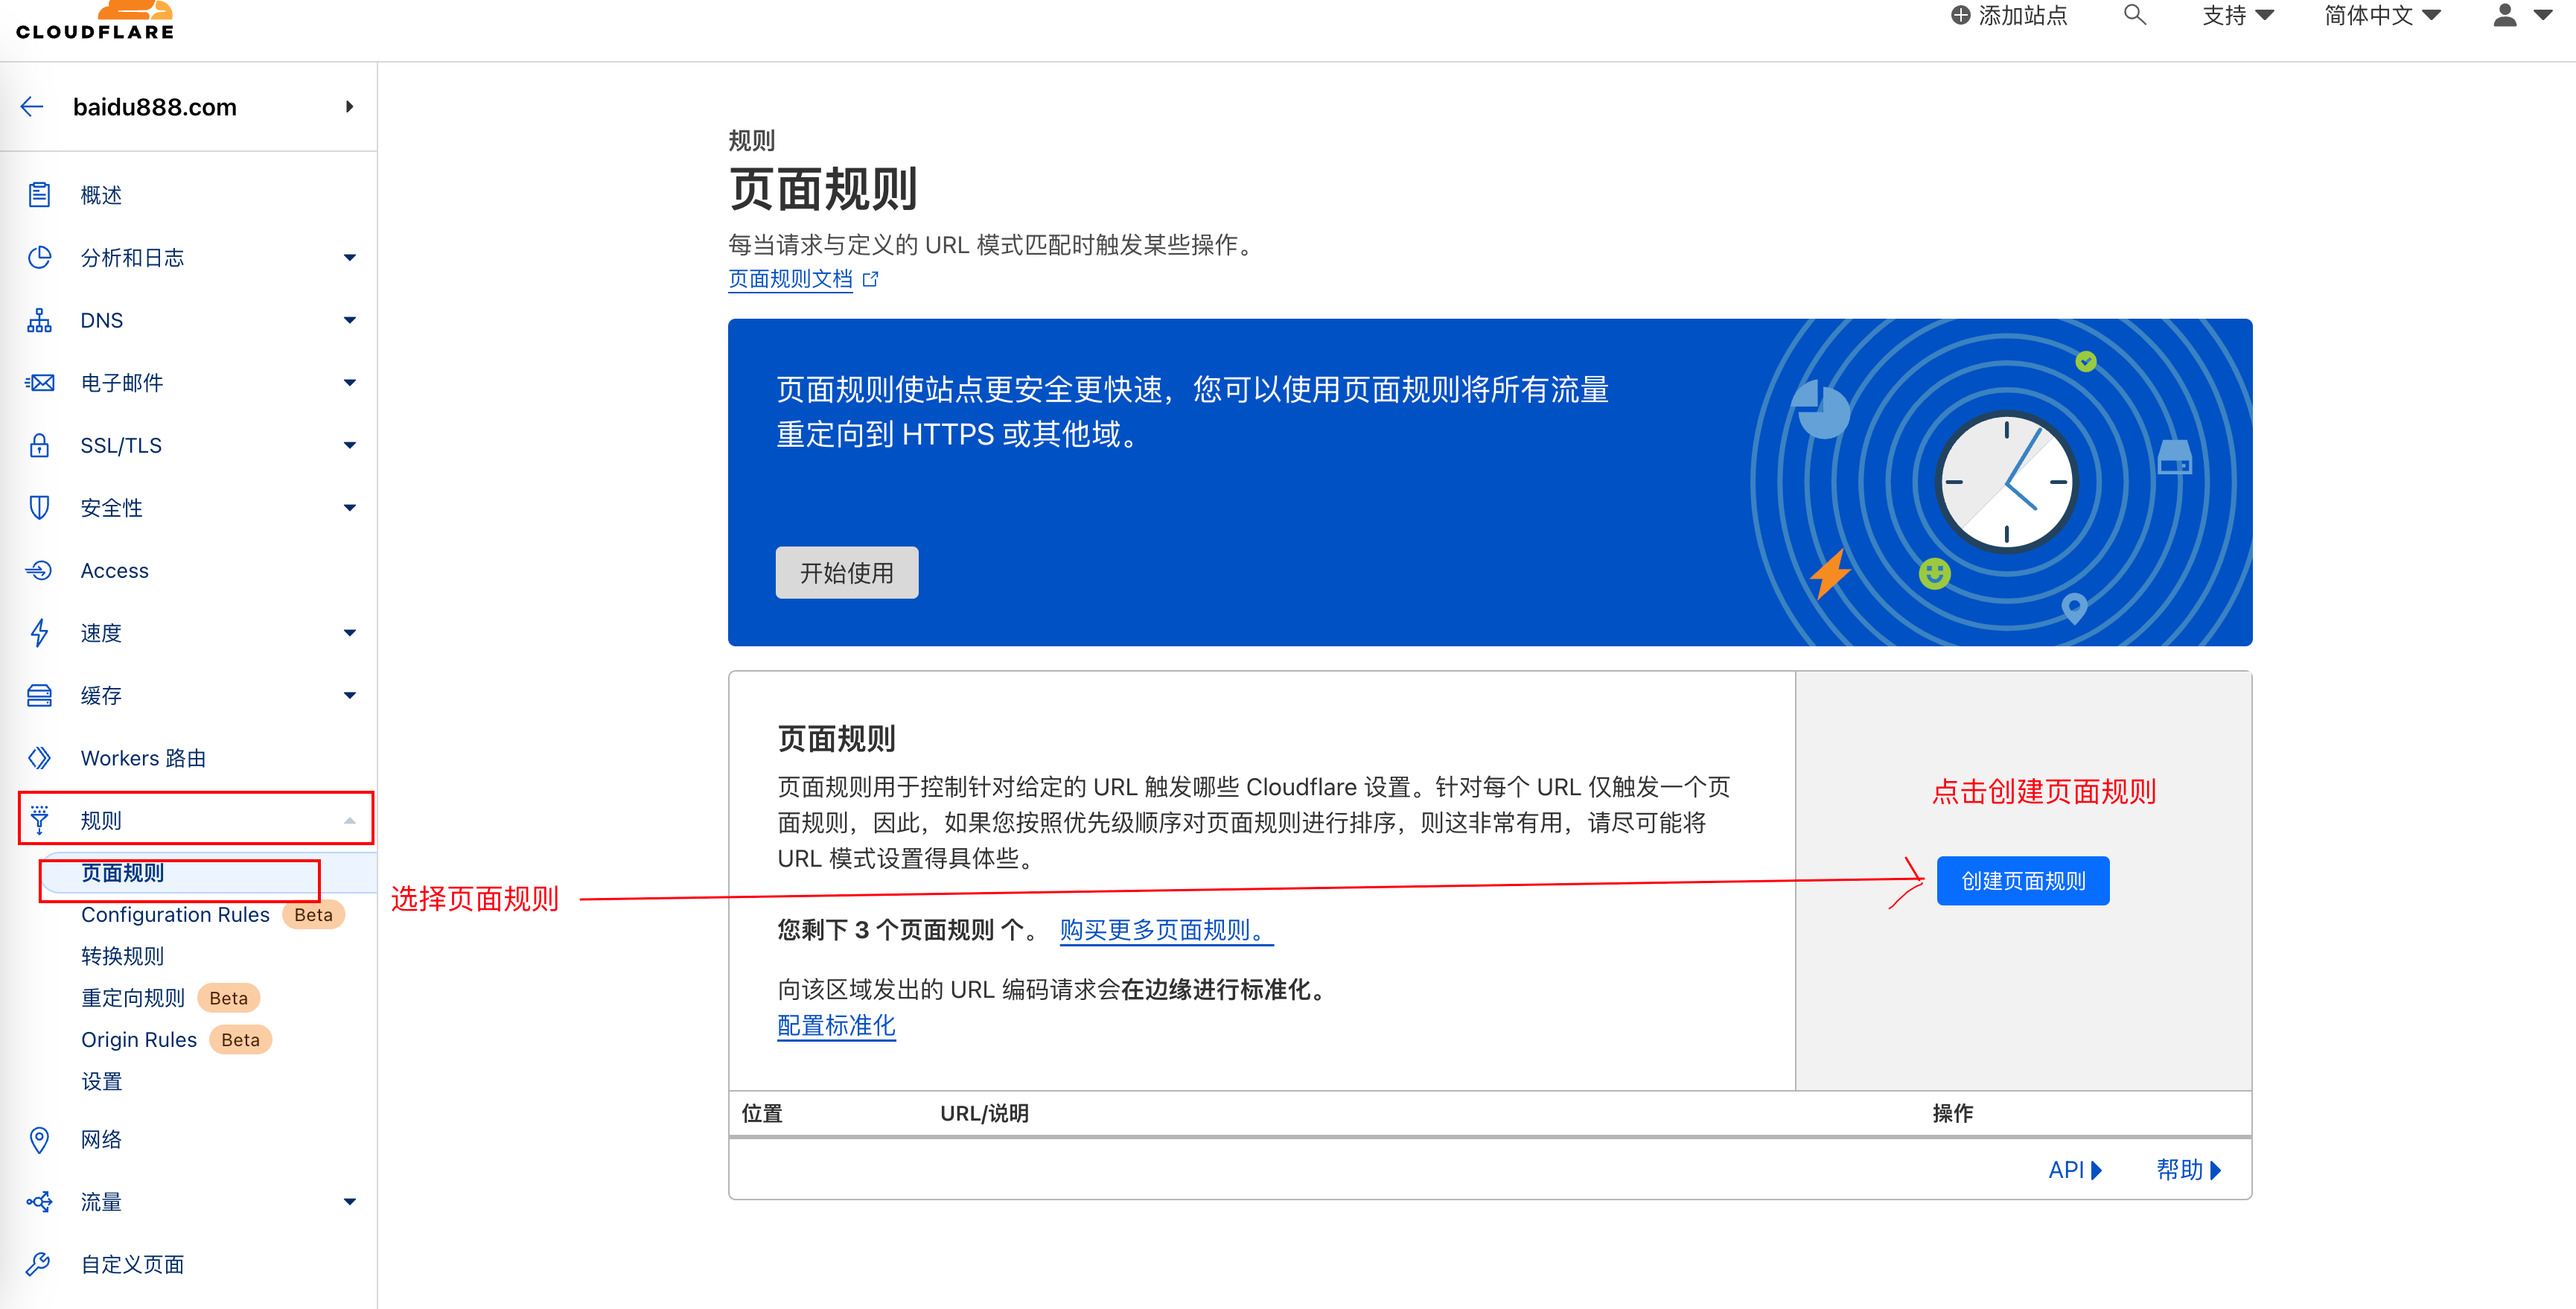Image resolution: width=2576 pixels, height=1309 pixels.
Task: Select 转换规则 submenu item
Action: point(122,957)
